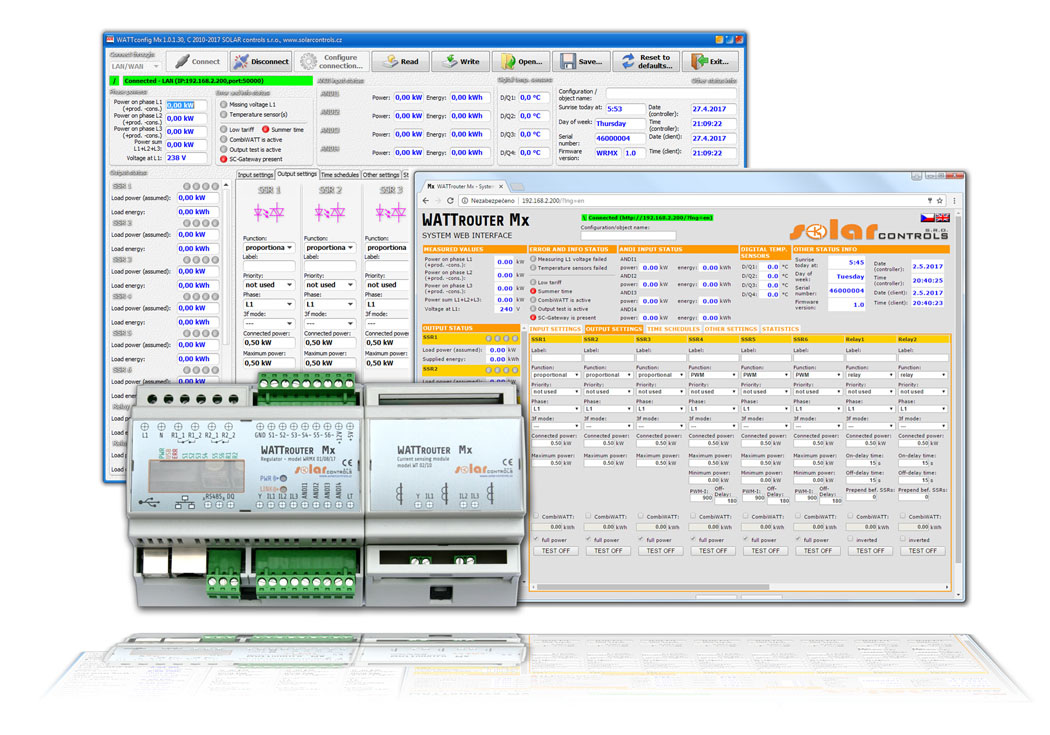
Task: Click the browser reload icon
Action: click(450, 200)
